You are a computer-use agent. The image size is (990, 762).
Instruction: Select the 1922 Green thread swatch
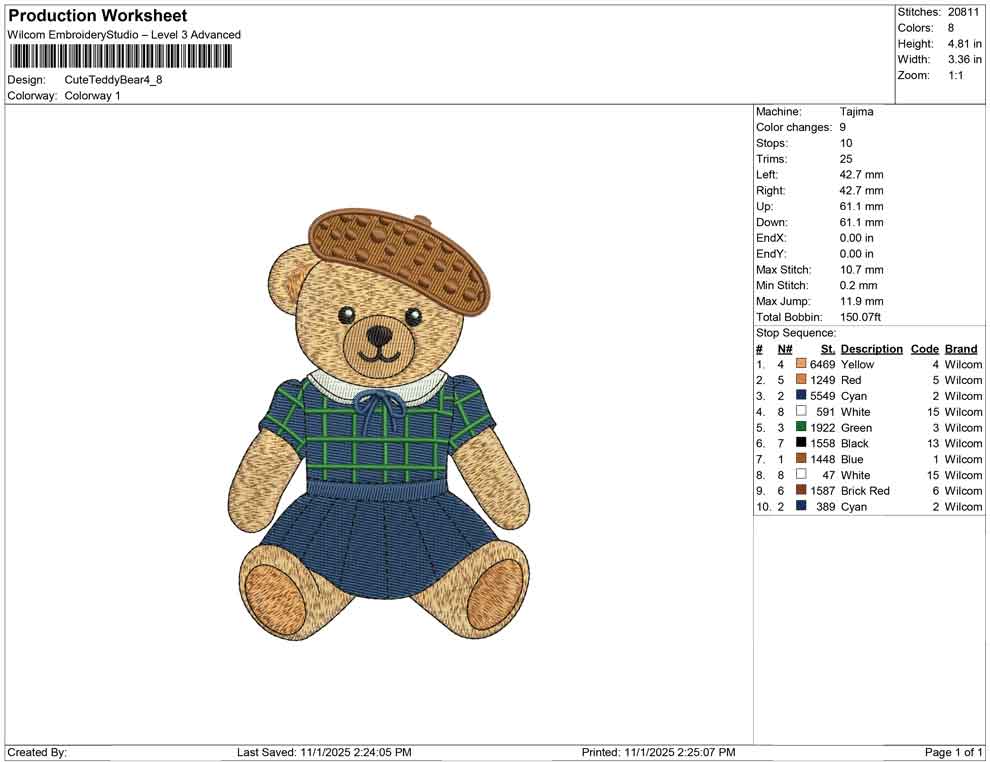[800, 427]
